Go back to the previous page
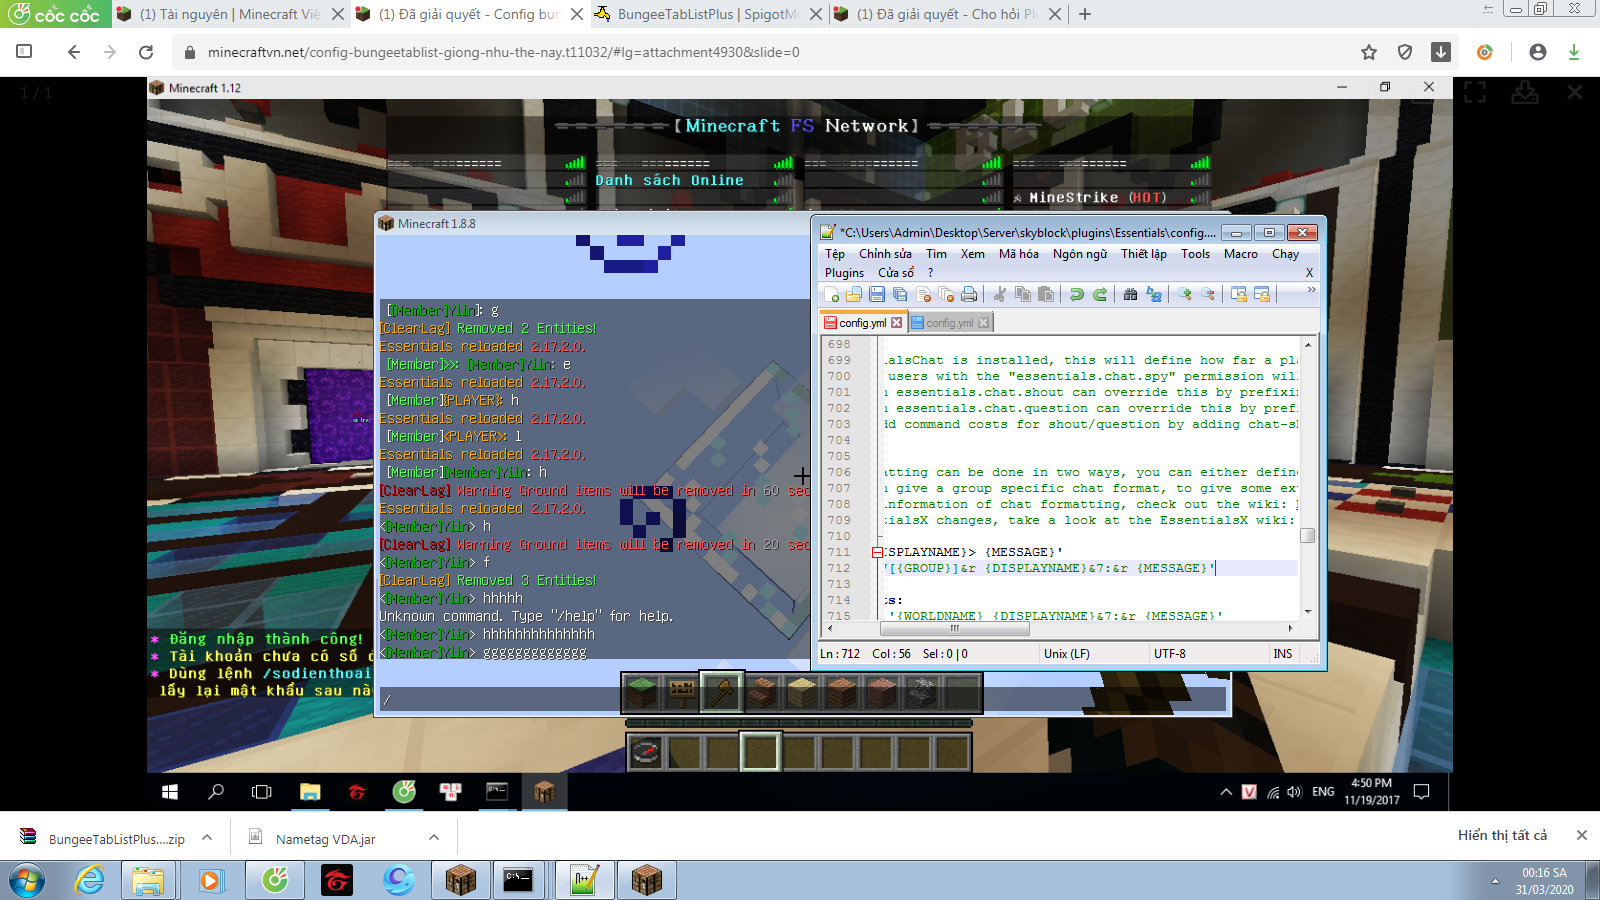1600x900 pixels. [x=73, y=52]
